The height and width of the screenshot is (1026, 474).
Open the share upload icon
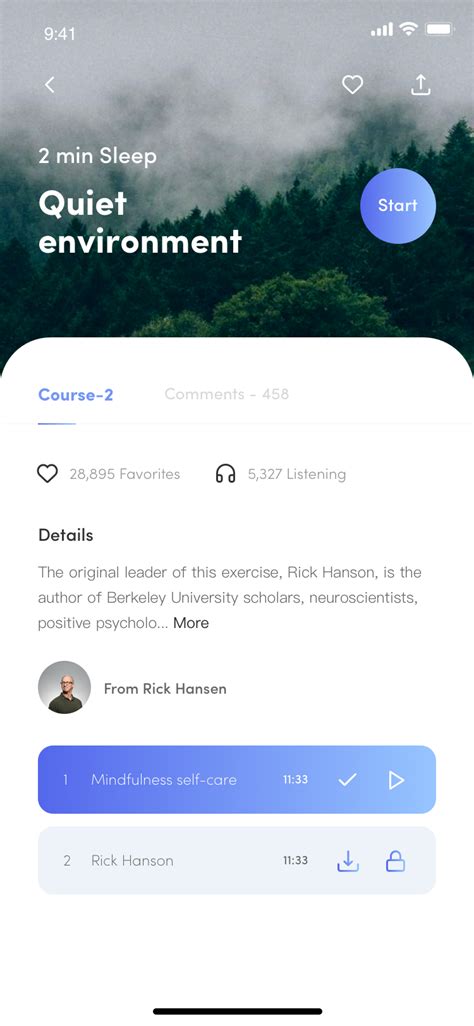(x=421, y=84)
